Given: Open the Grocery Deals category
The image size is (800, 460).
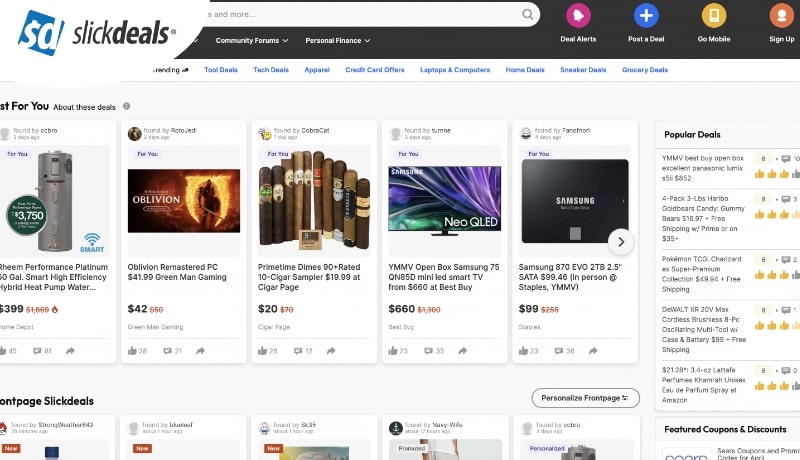Looking at the screenshot, I should pos(645,70).
